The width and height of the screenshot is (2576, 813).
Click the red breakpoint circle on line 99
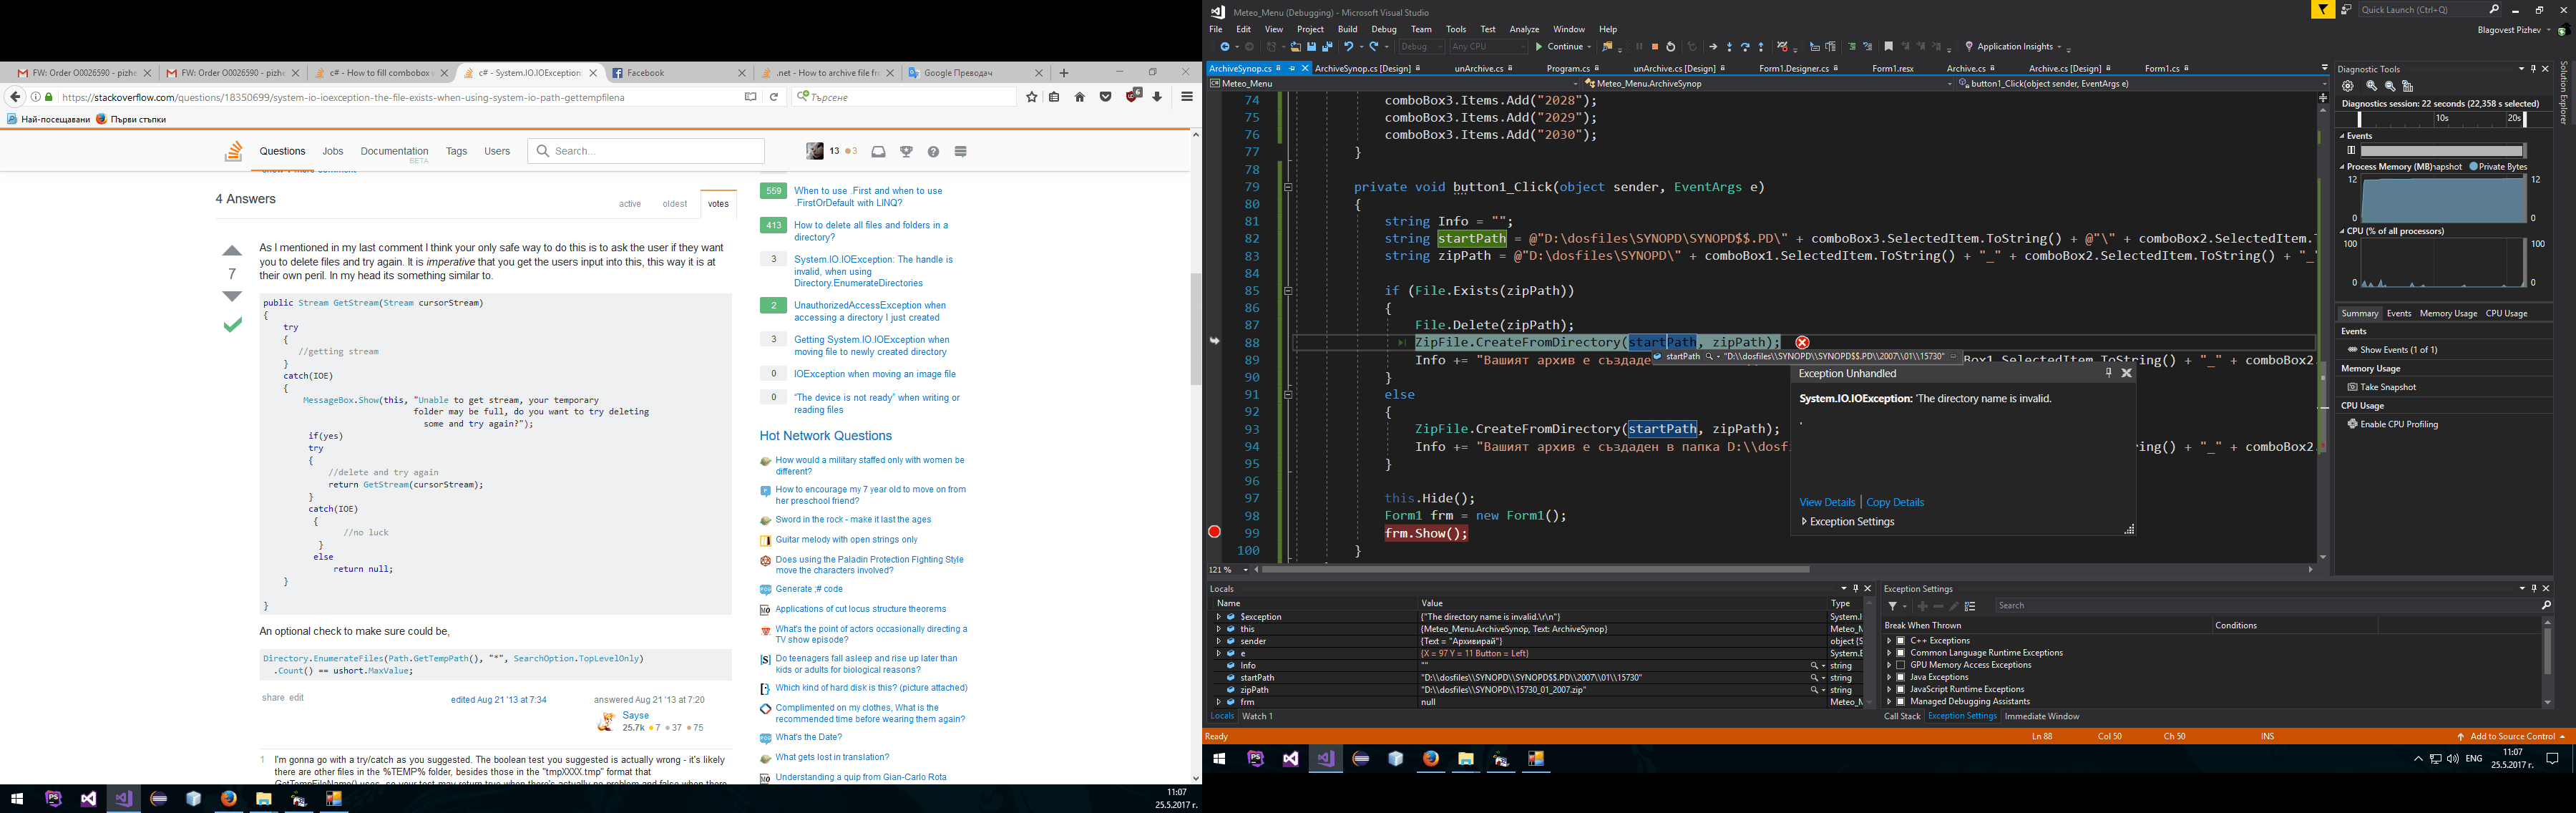(1214, 533)
